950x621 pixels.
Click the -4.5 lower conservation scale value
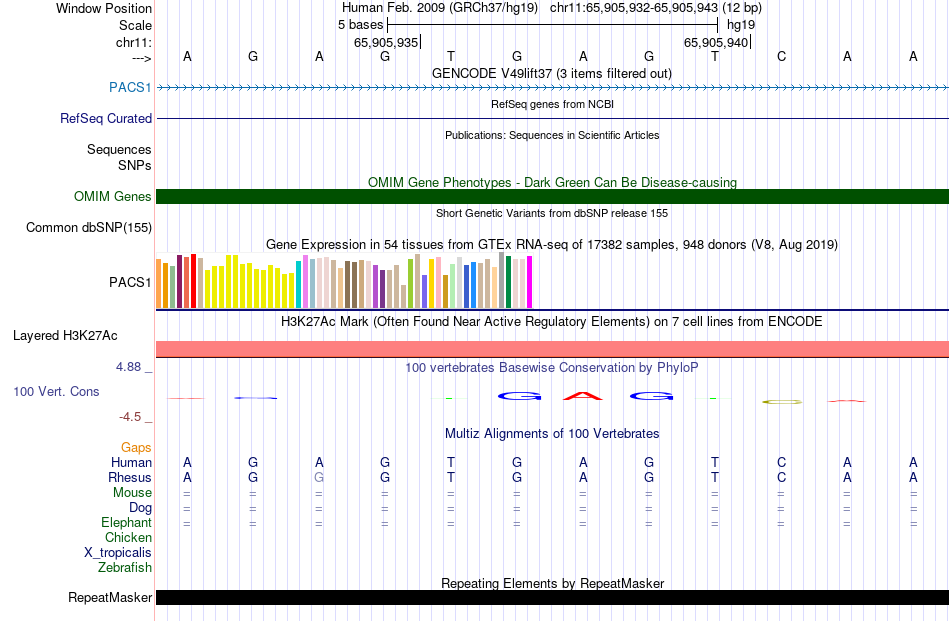coord(130,417)
